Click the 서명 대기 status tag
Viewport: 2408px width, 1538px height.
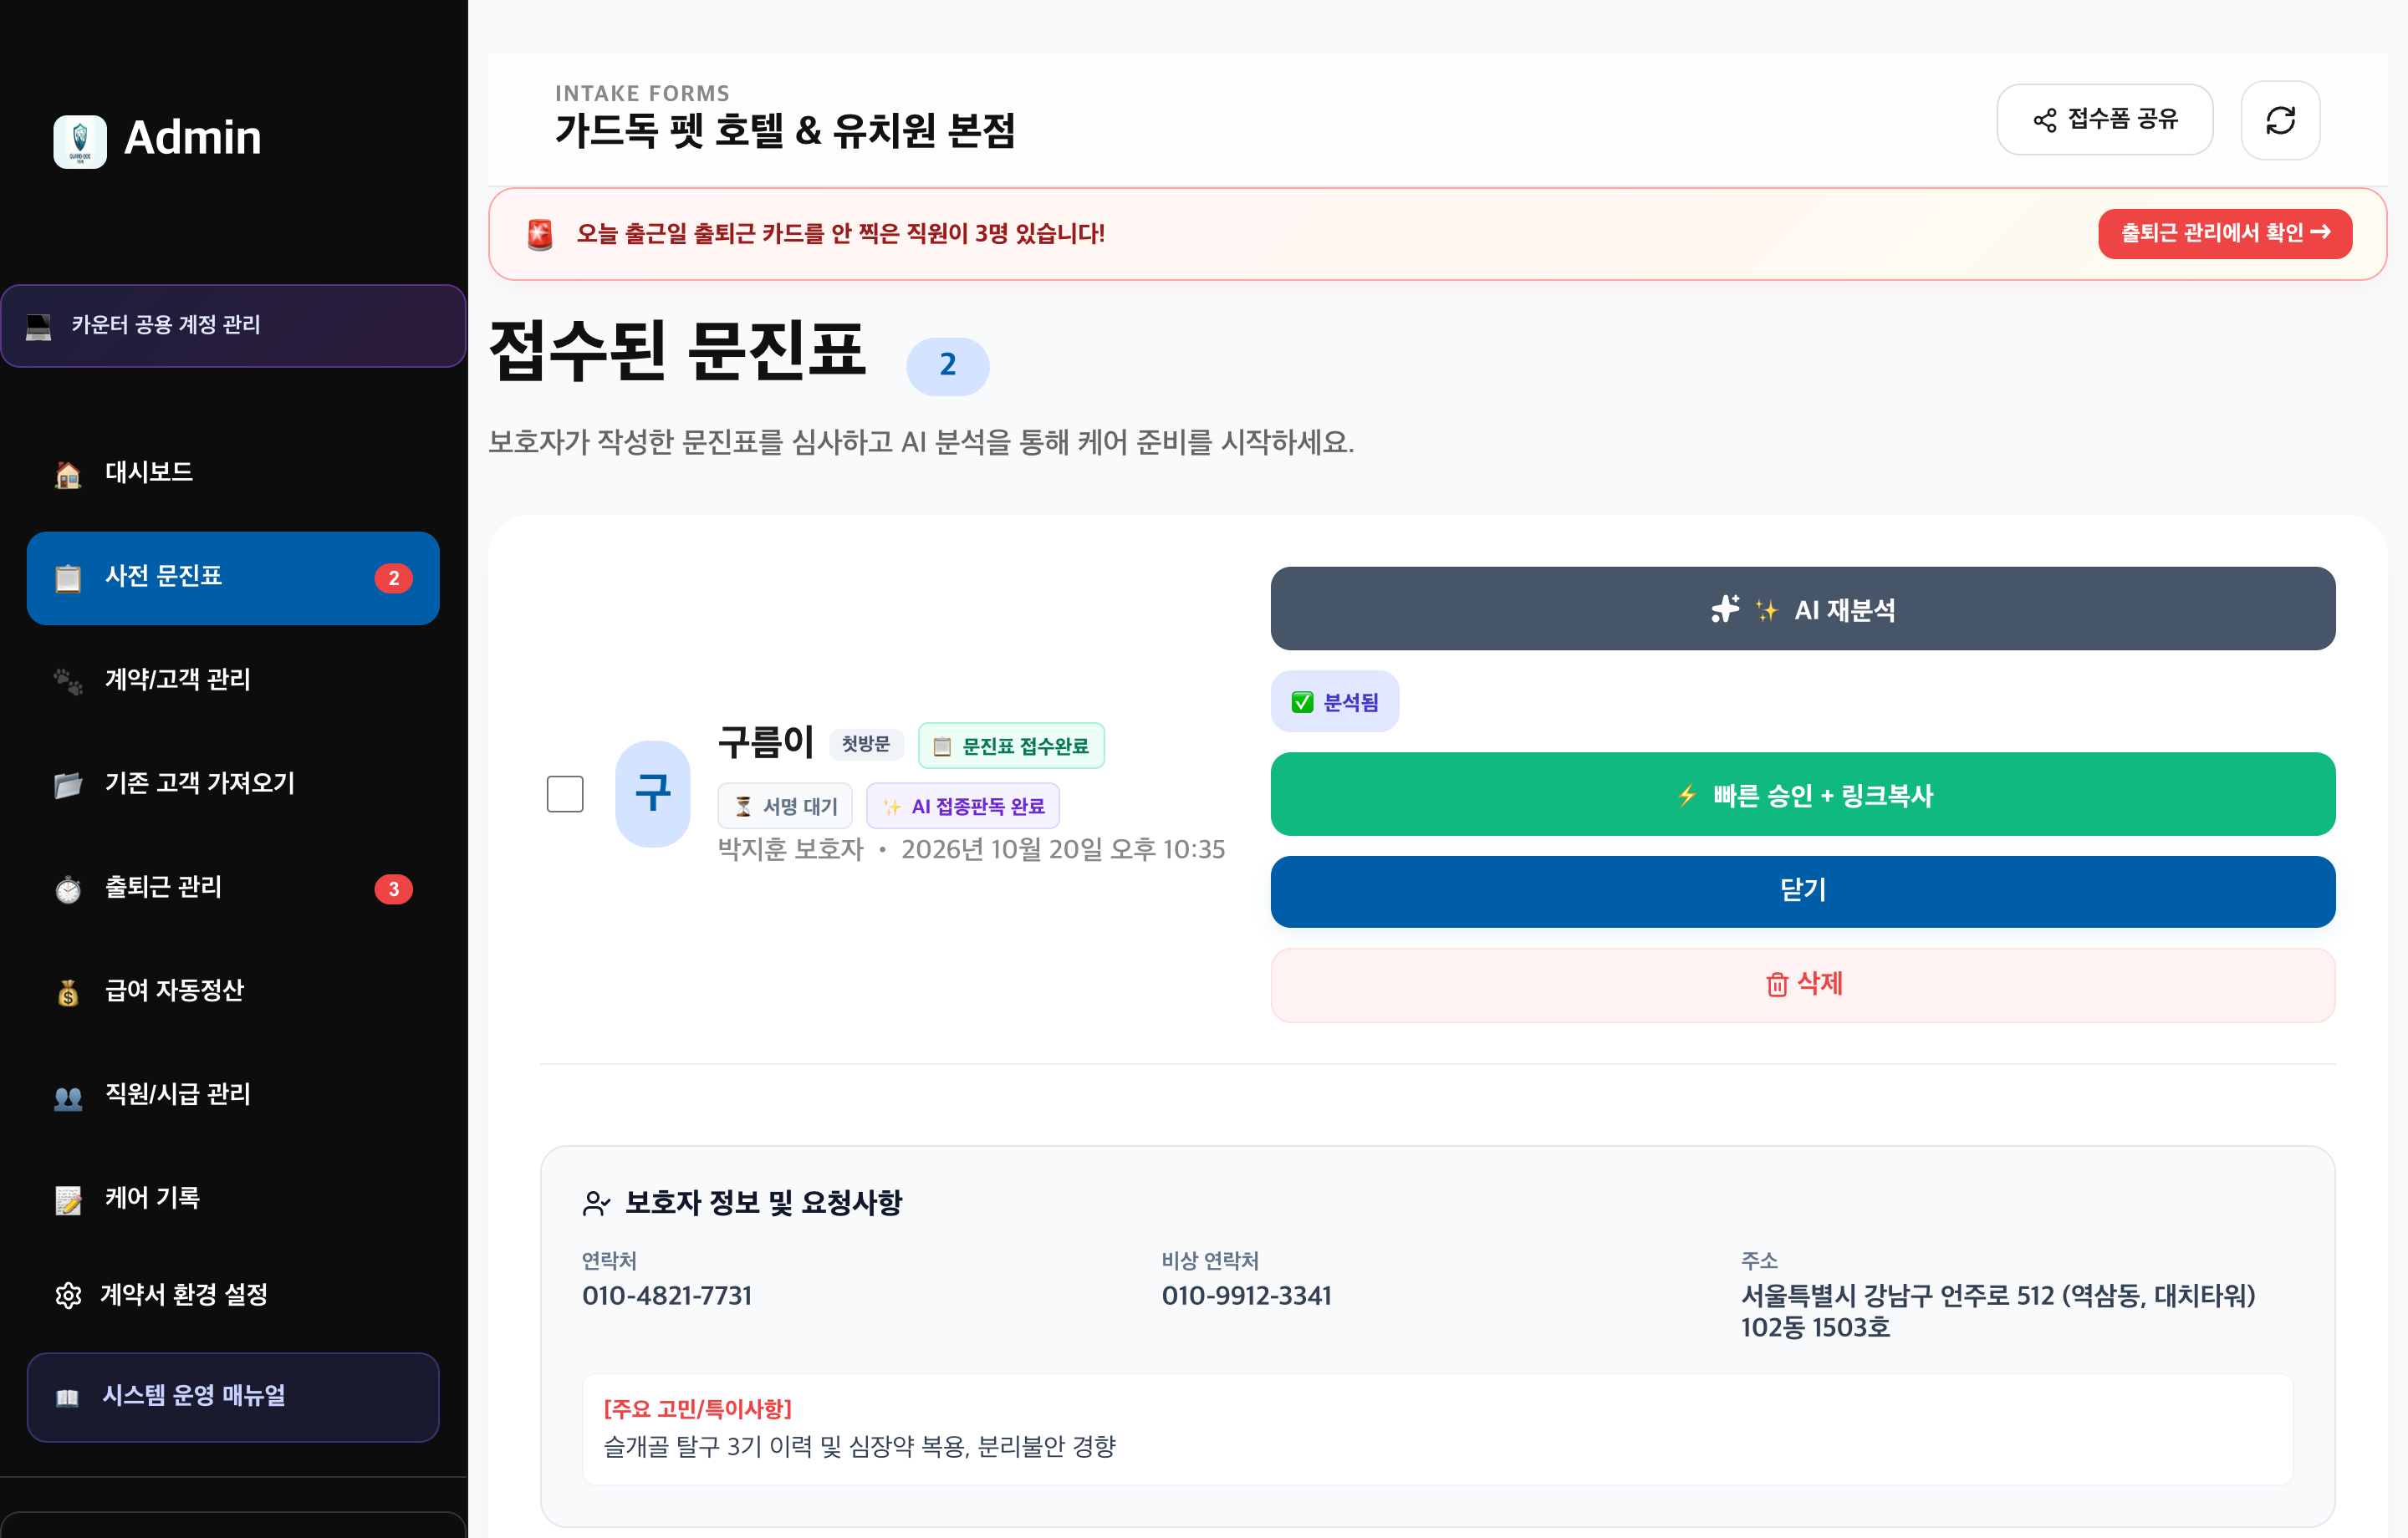(785, 806)
